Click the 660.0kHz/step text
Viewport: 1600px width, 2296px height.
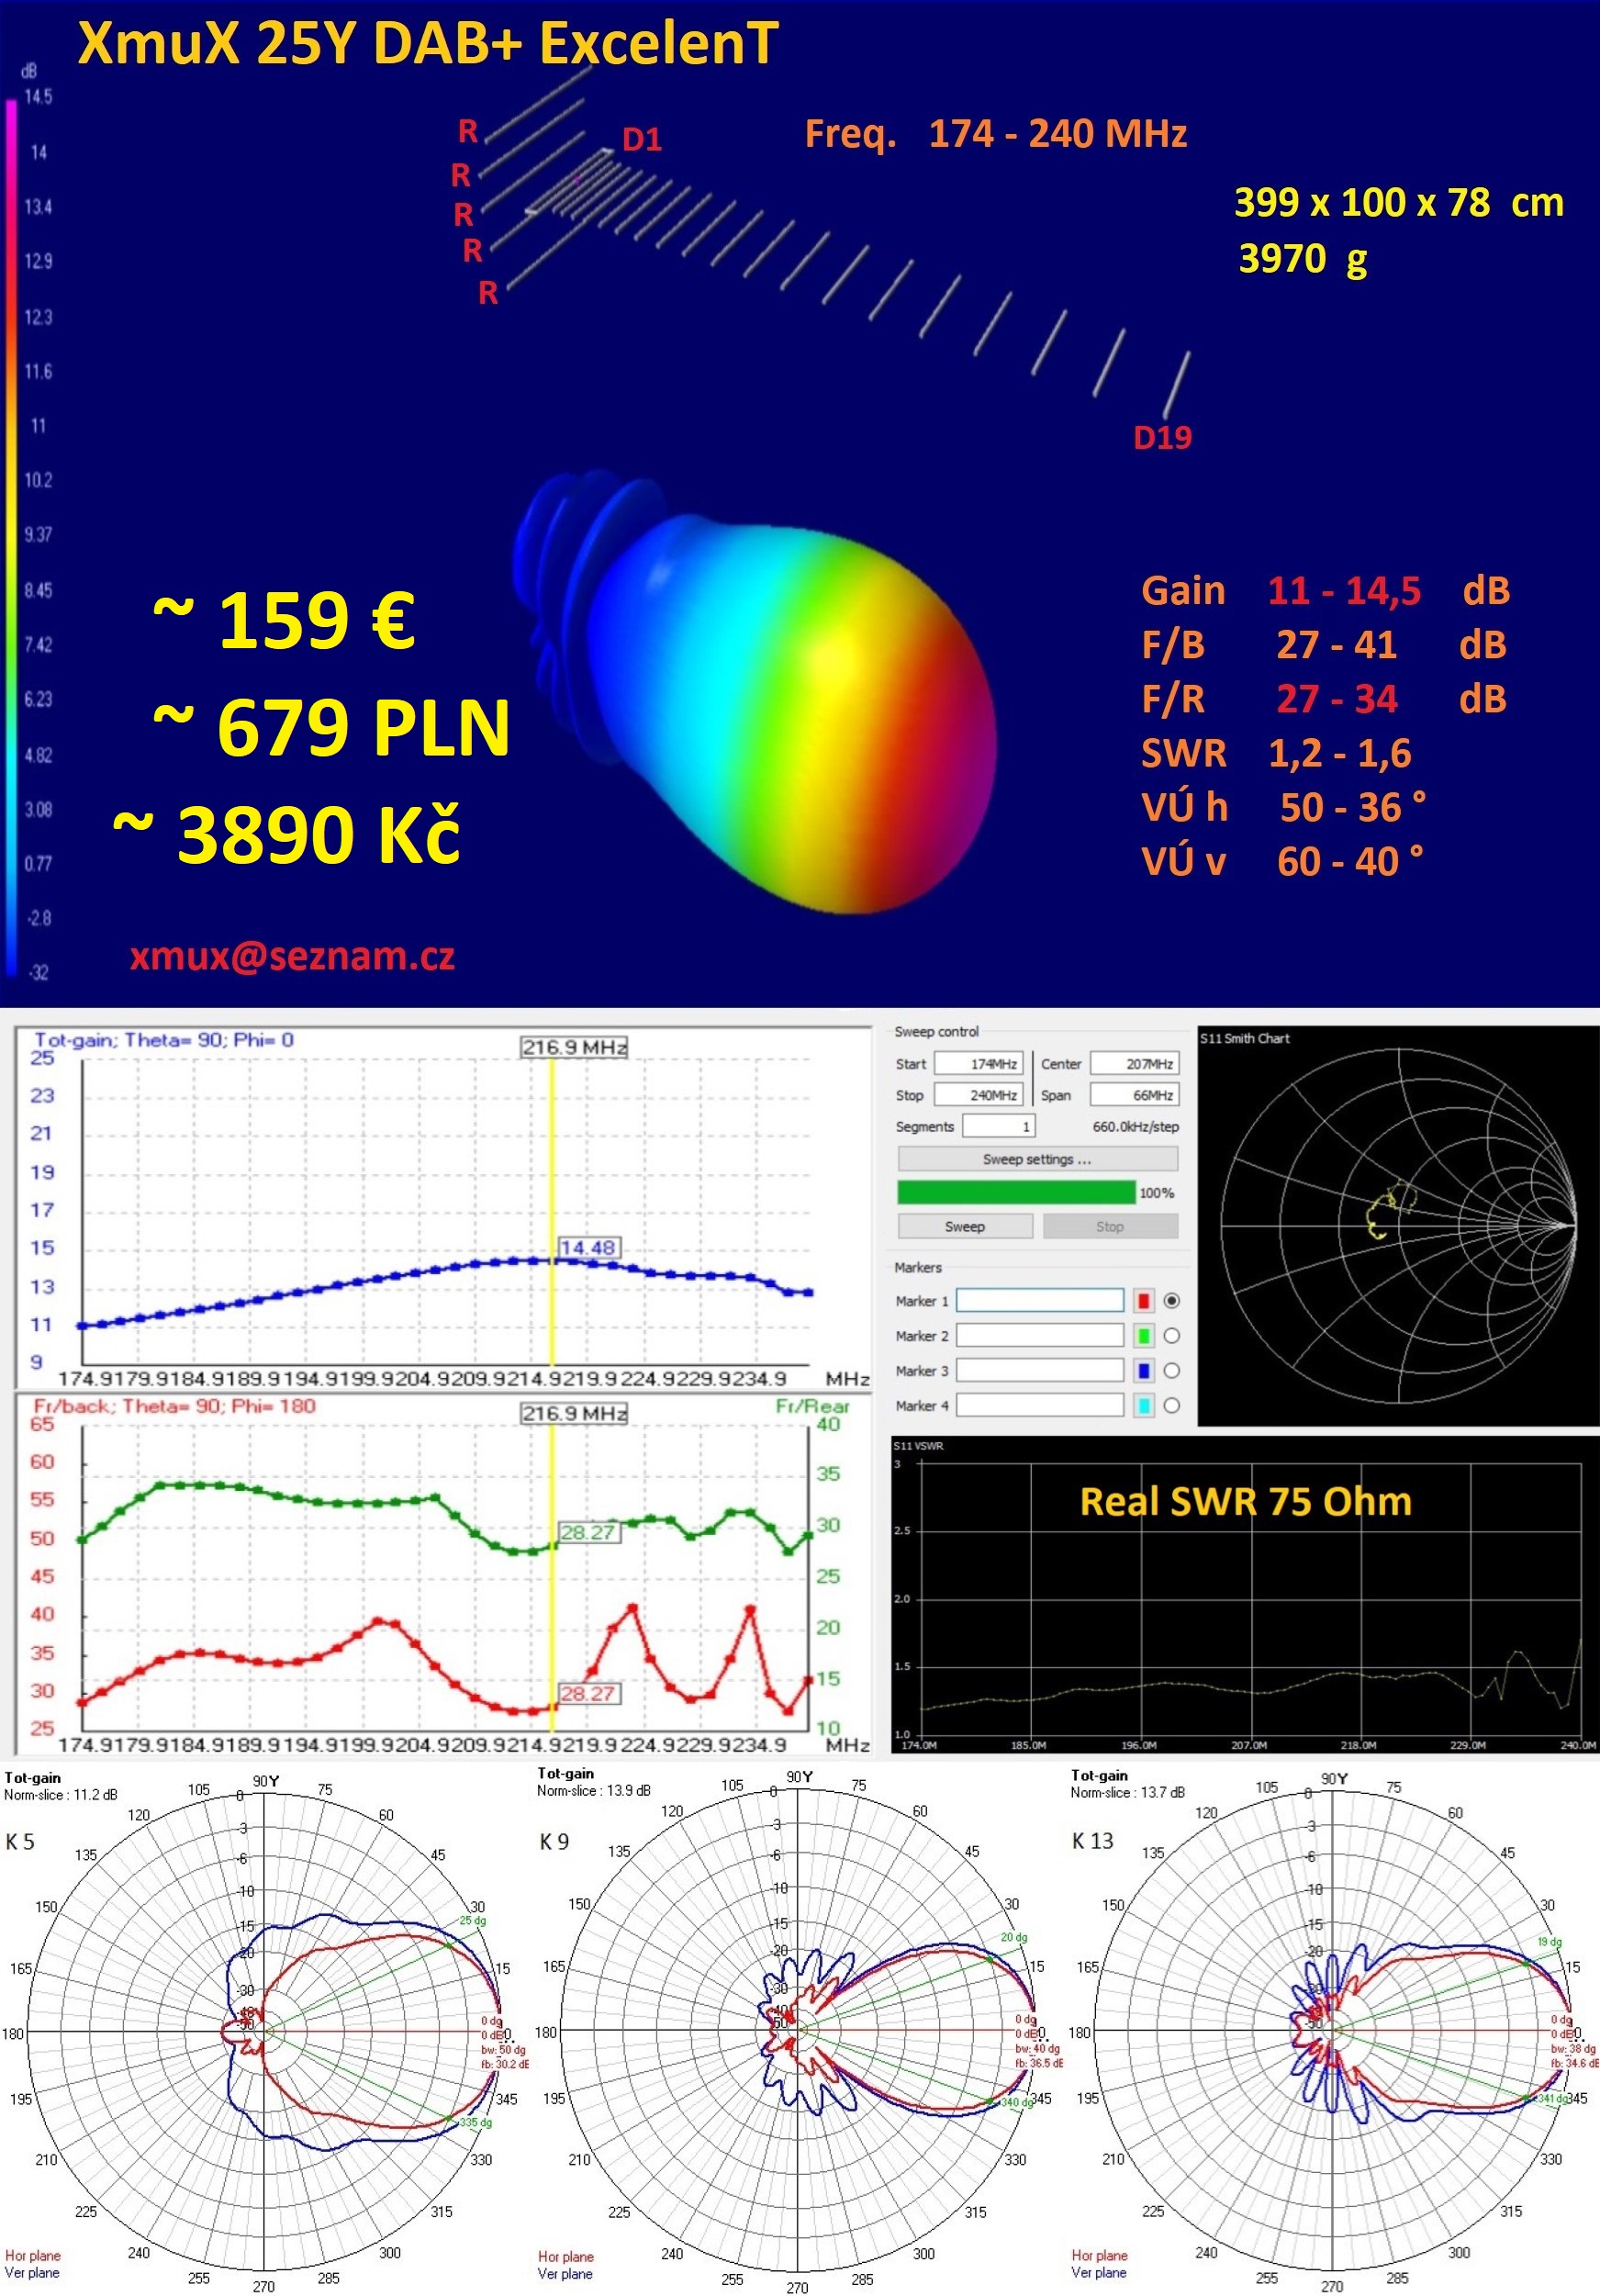point(1135,1126)
